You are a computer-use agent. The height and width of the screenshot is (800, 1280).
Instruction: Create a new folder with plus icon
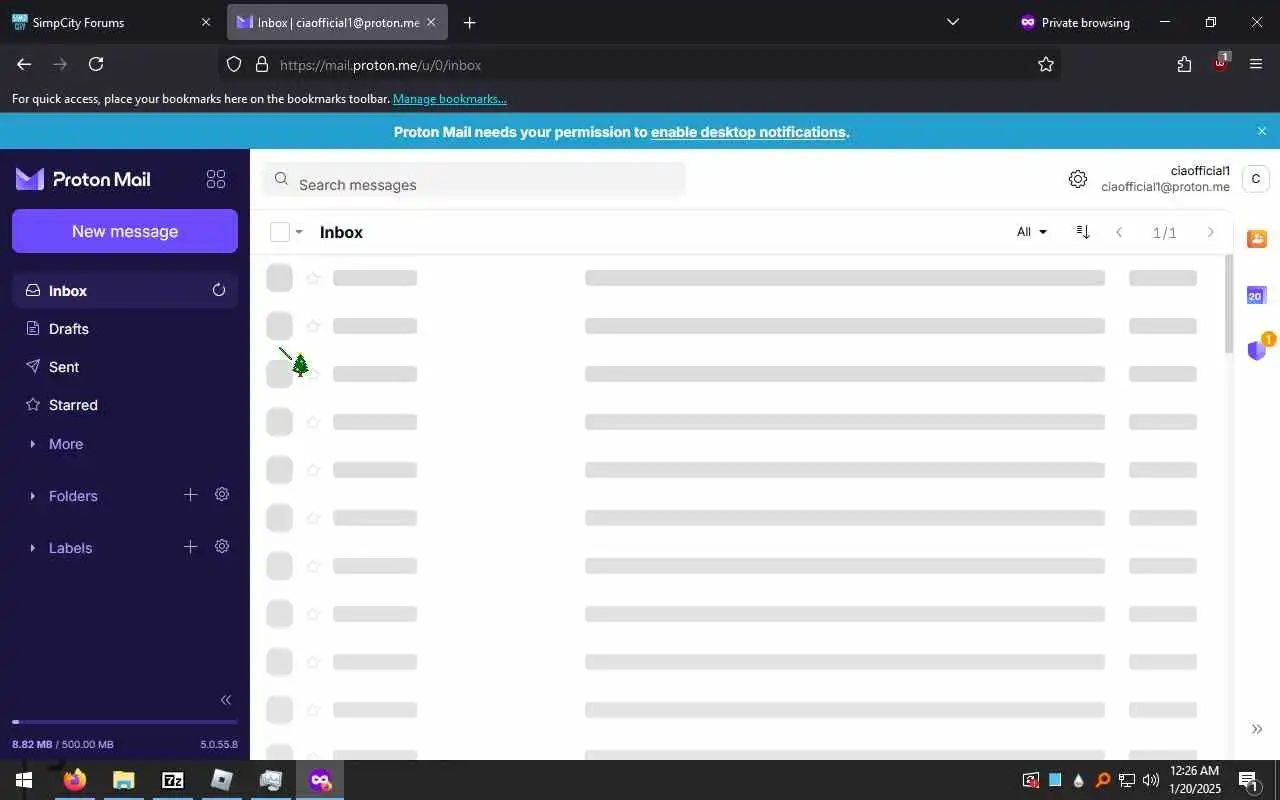[x=190, y=495]
